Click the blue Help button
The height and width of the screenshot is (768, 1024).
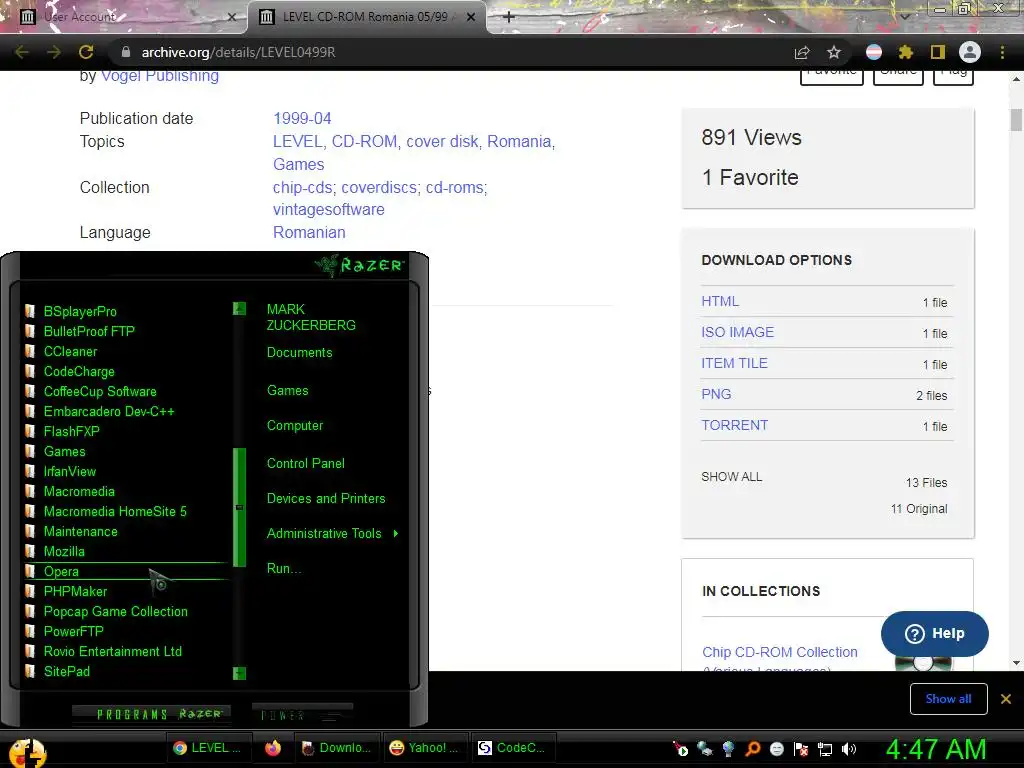[935, 633]
